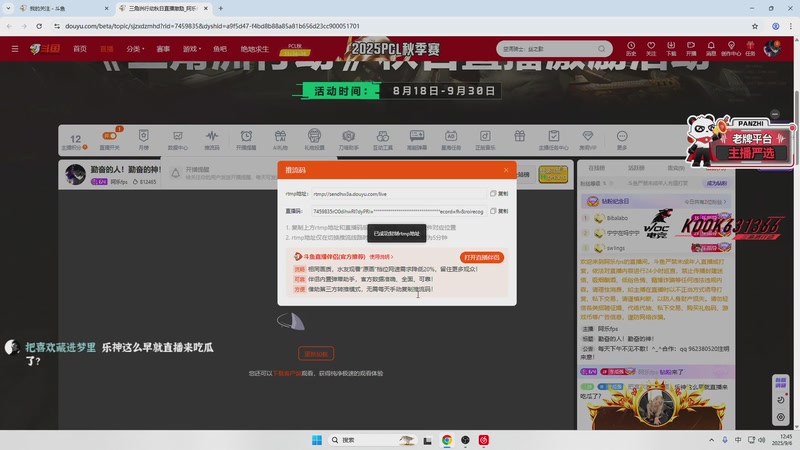Minimize the 老牌平台 promo float
Screen dimensions: 800x450
[775, 114]
